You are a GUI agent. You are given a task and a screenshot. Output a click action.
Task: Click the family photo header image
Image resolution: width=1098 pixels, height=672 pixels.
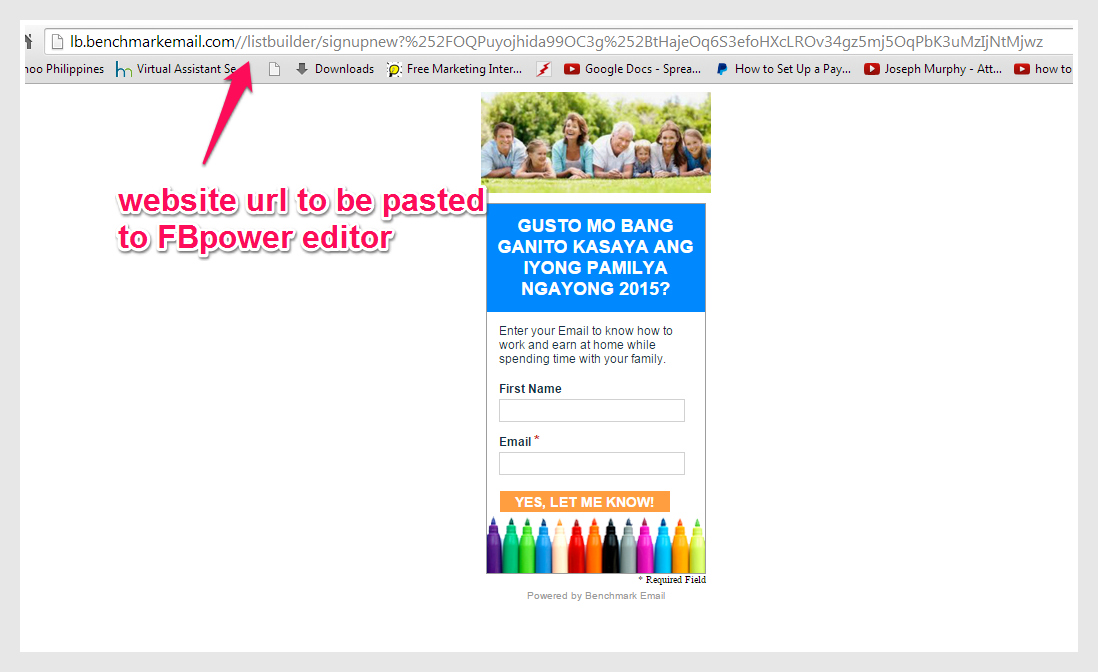596,142
